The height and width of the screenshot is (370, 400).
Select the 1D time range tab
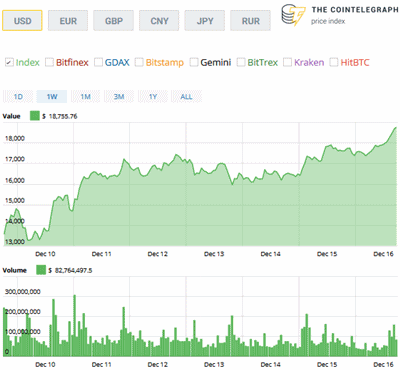(x=18, y=97)
